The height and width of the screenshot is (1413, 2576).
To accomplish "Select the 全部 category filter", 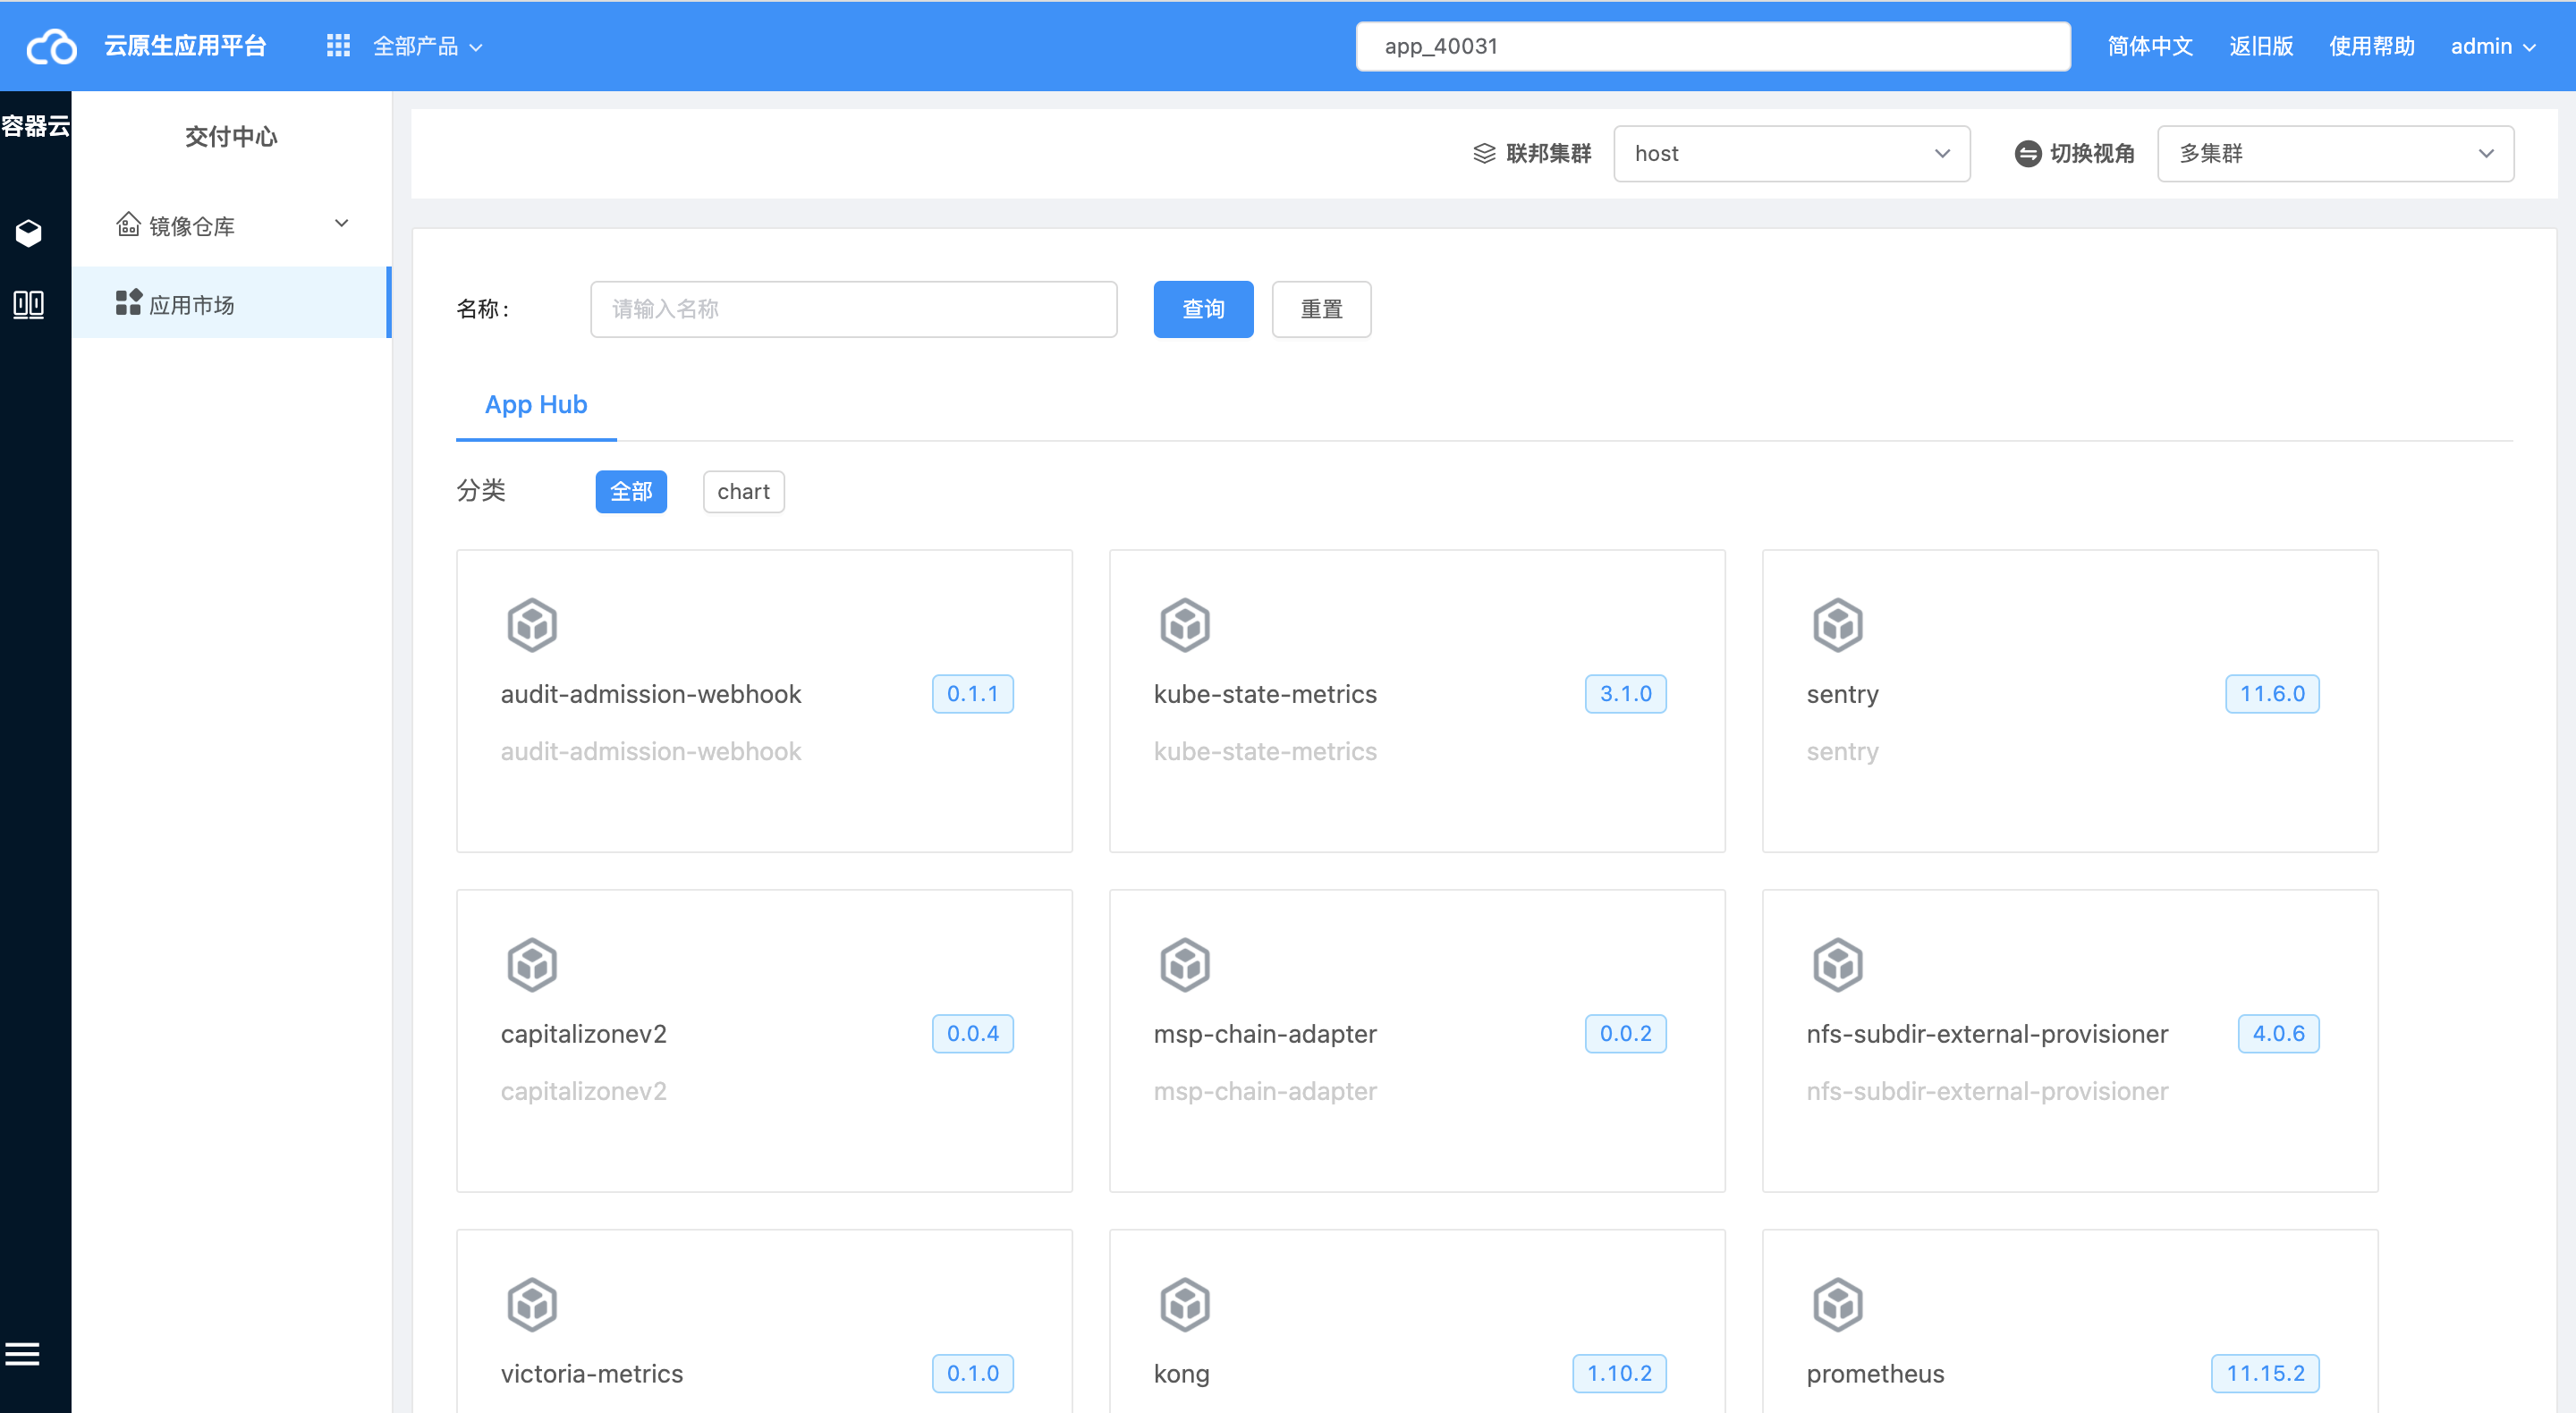I will click(x=631, y=492).
